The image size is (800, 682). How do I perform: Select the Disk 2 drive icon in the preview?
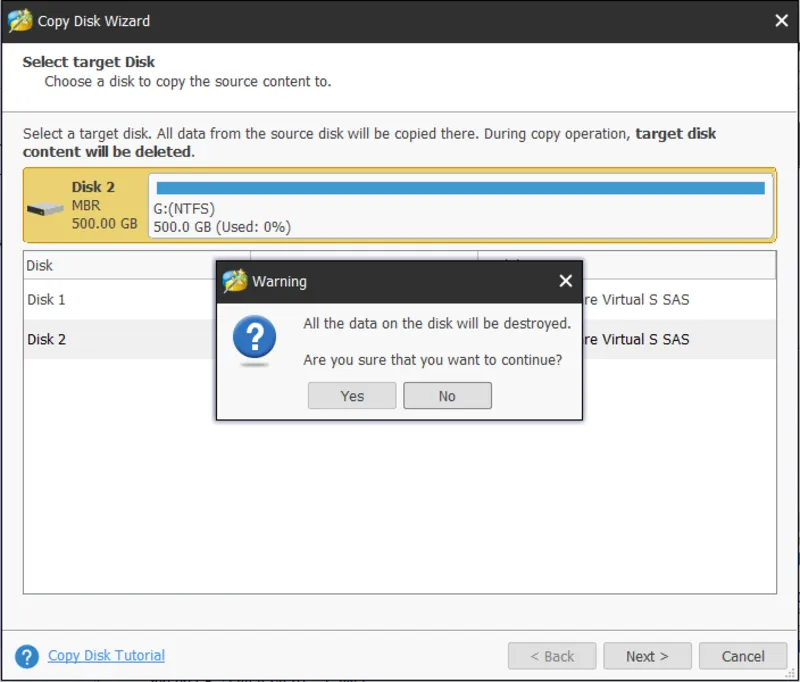pos(47,207)
